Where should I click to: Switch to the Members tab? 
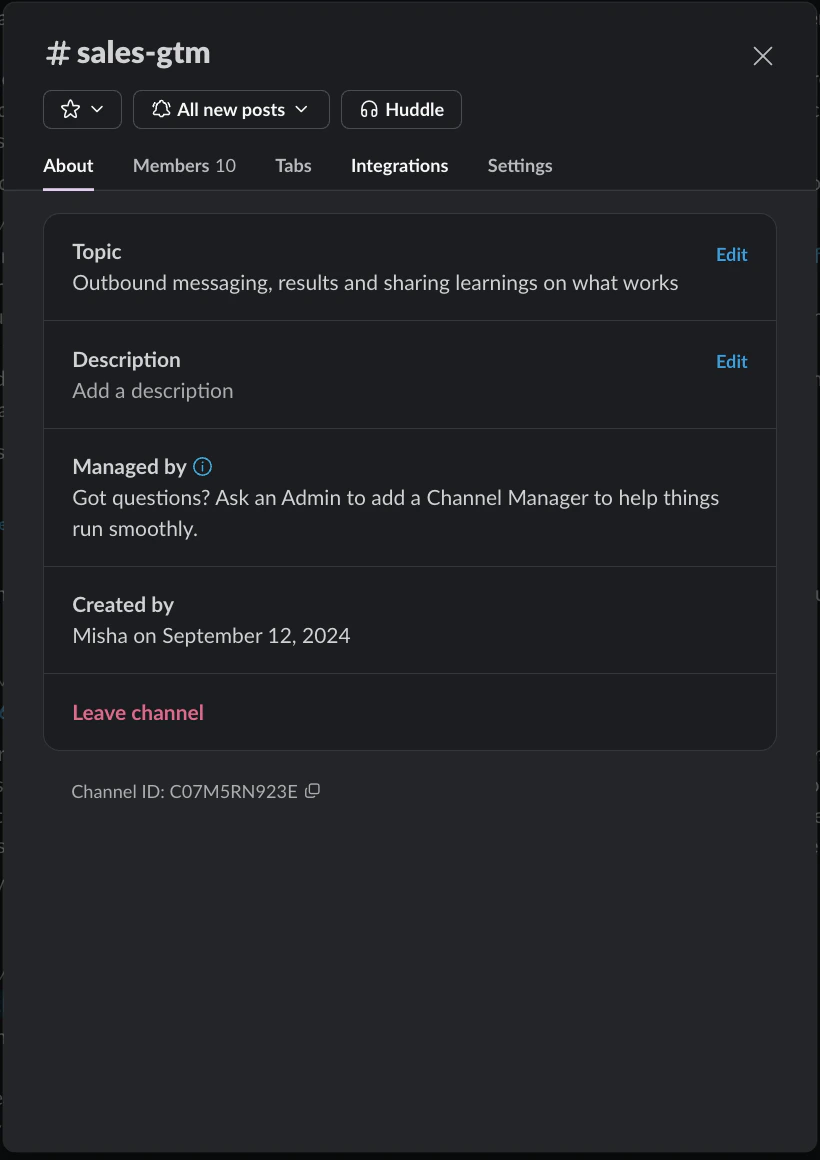point(184,165)
